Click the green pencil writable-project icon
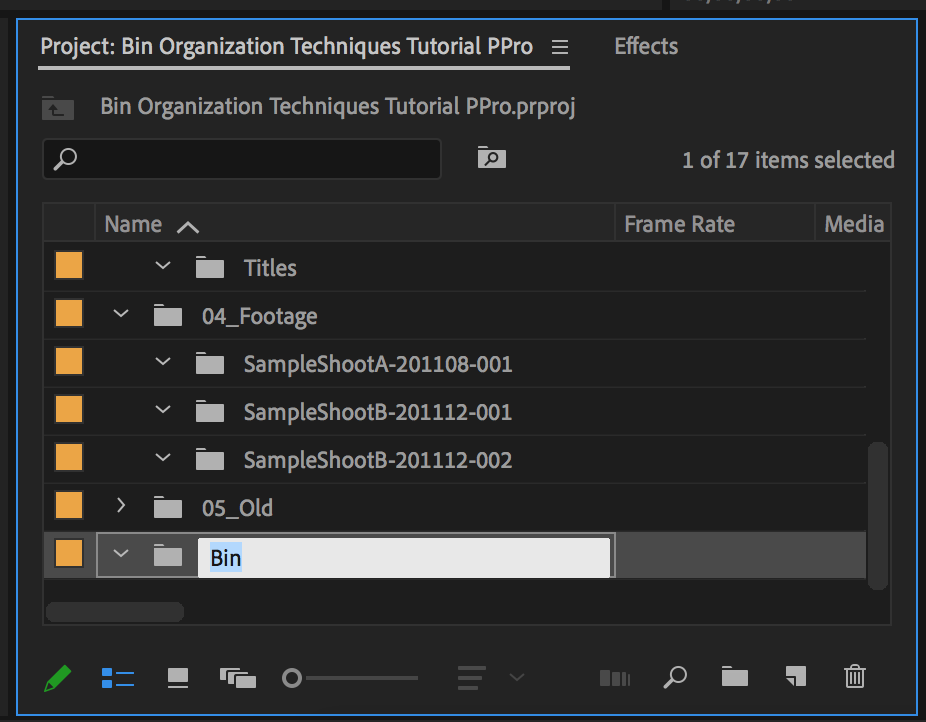926x722 pixels. click(x=58, y=678)
